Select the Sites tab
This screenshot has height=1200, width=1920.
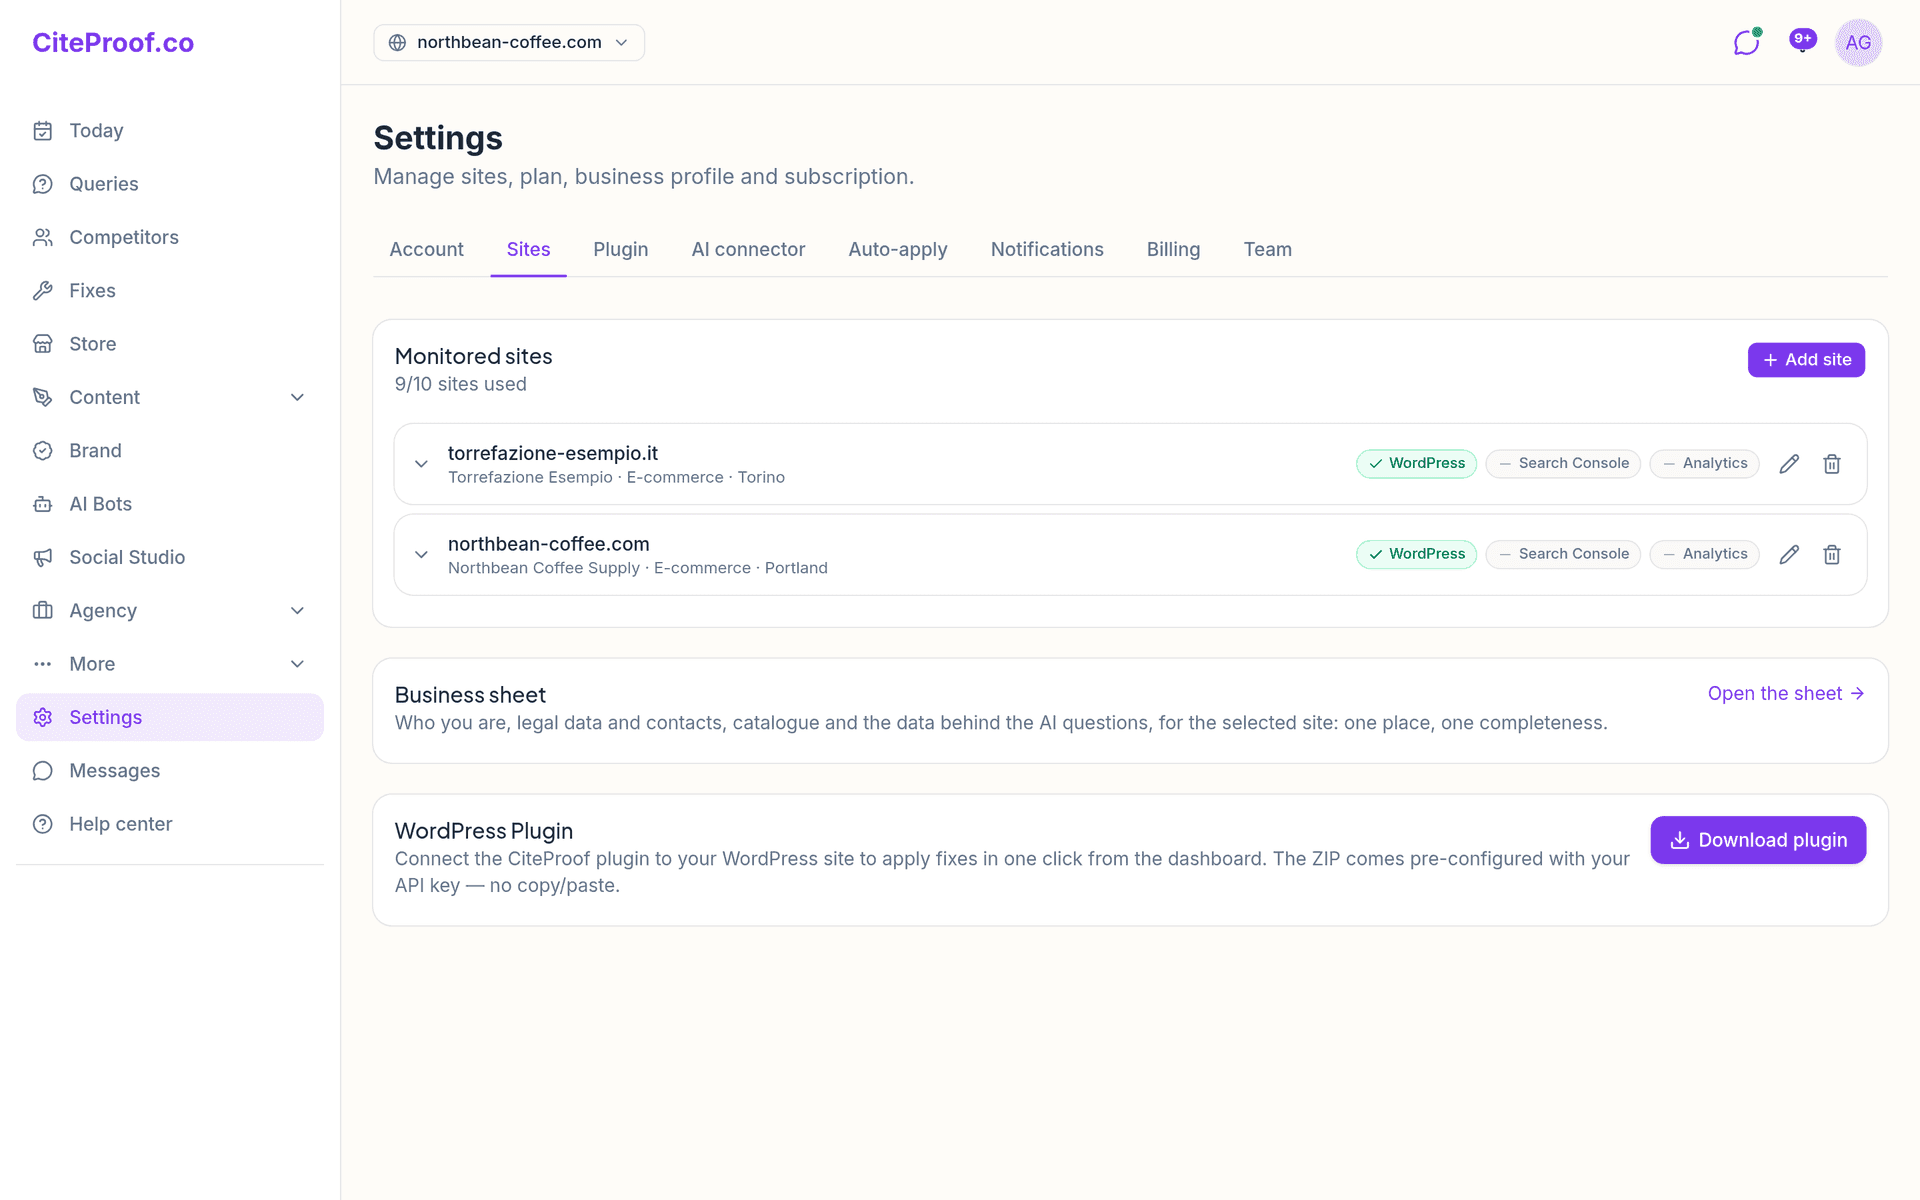tap(528, 250)
